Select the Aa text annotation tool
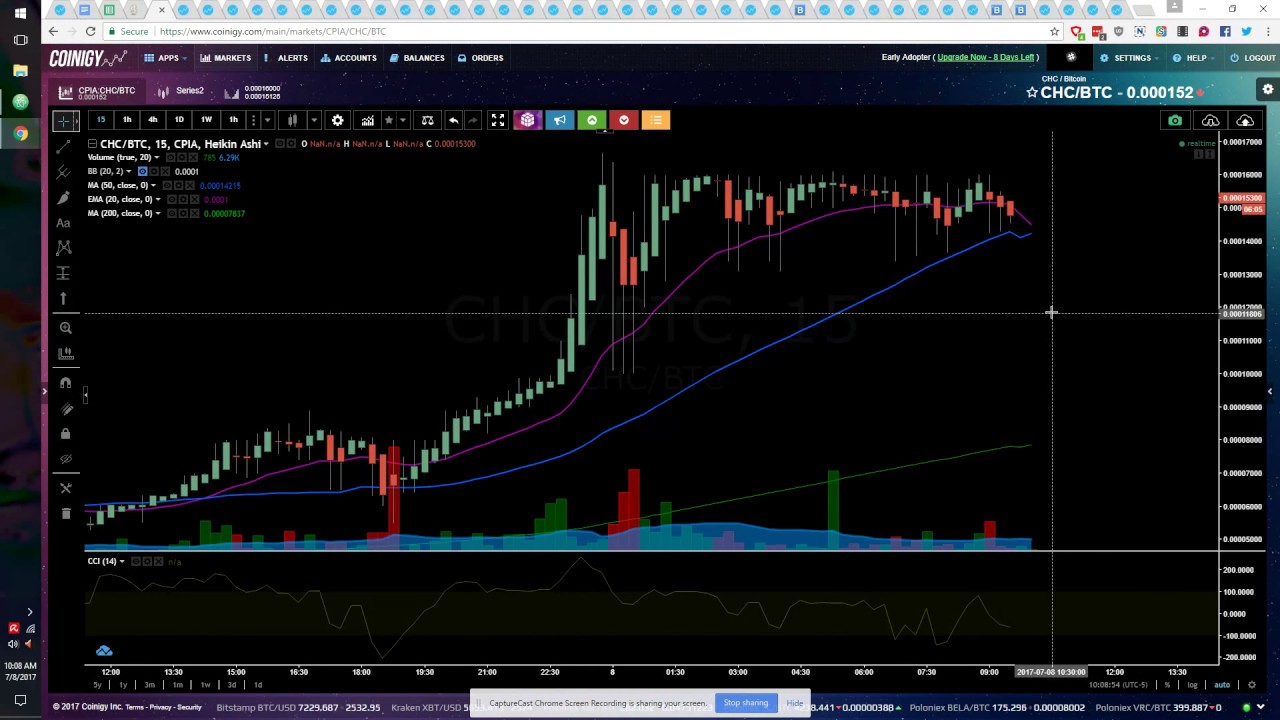The image size is (1280, 720). click(64, 222)
